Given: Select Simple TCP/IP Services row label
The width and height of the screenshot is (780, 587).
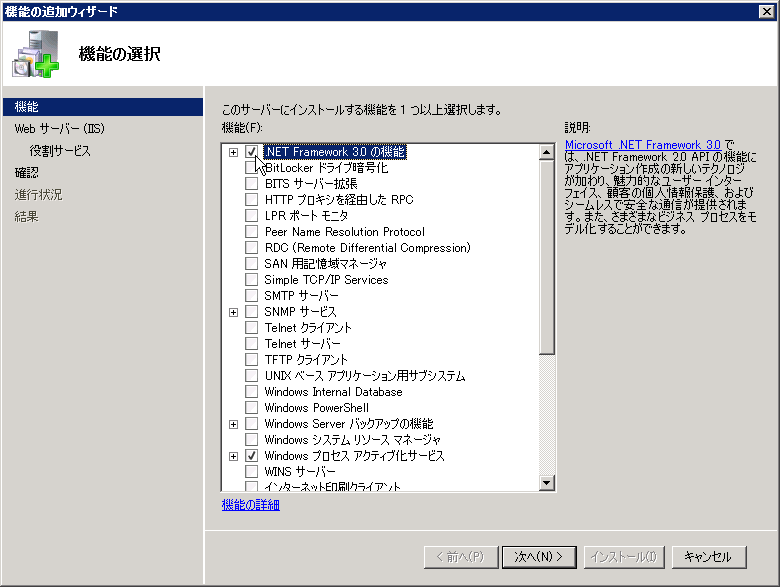Looking at the screenshot, I should pos(326,280).
